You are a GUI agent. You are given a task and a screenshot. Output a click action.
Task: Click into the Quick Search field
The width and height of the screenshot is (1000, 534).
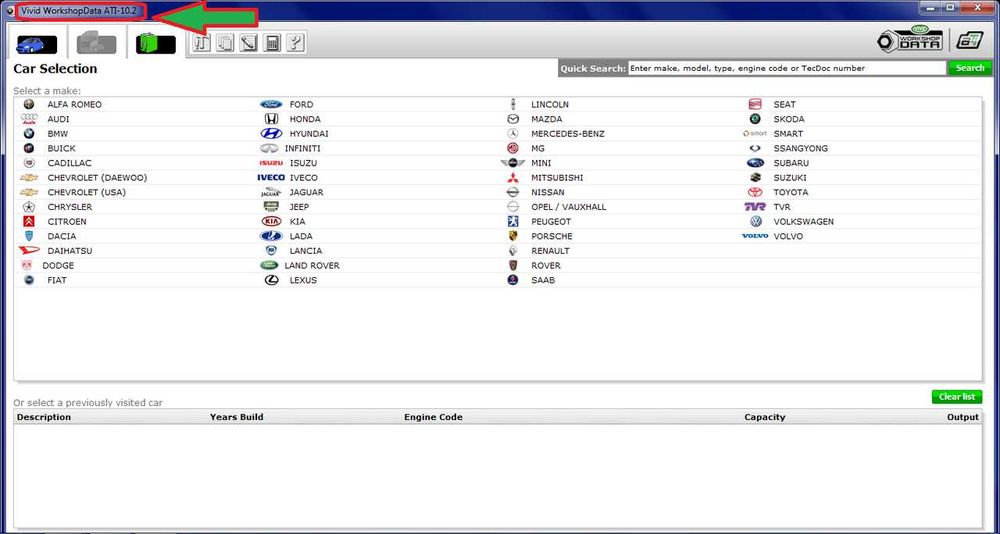click(x=787, y=68)
